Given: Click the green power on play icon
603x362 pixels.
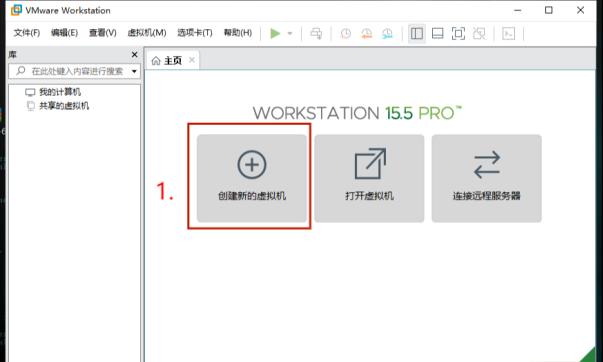Looking at the screenshot, I should point(275,33).
